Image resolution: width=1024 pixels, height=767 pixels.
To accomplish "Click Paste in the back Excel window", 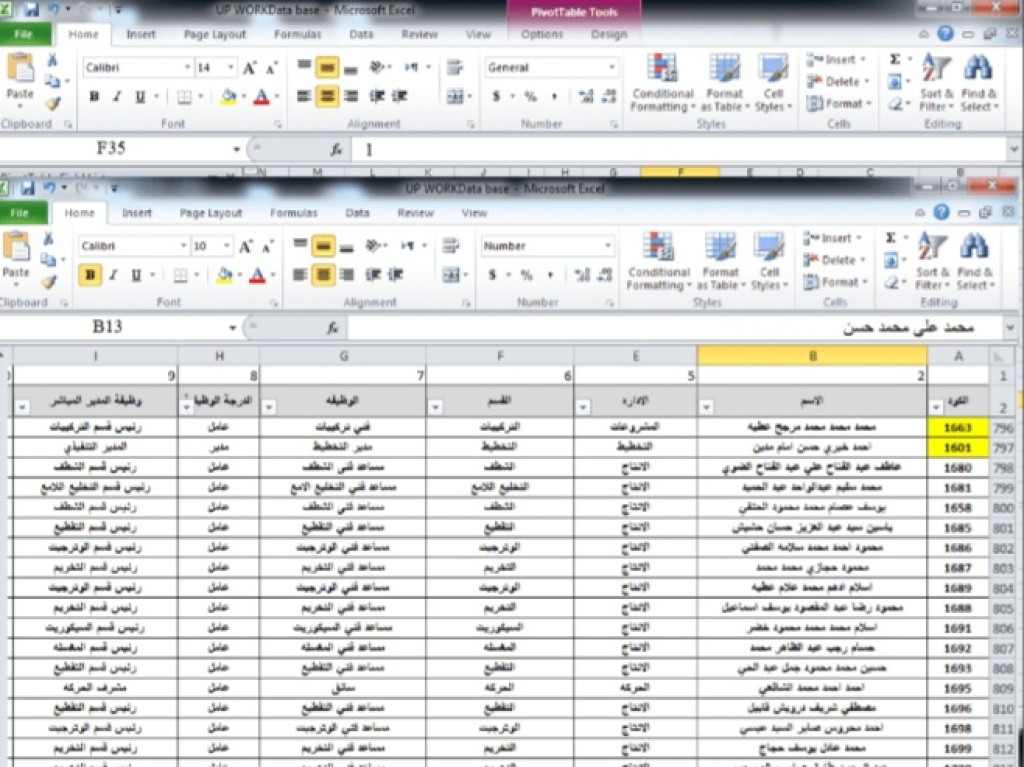I will [20, 78].
